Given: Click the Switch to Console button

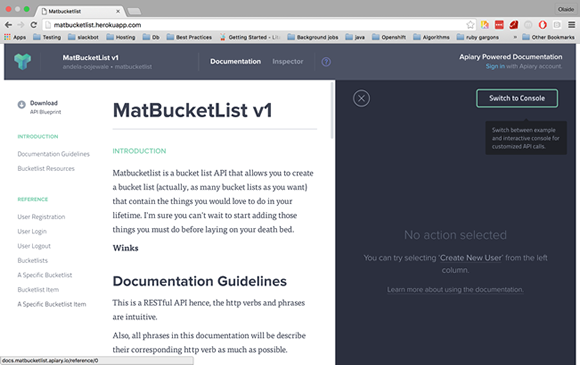Looking at the screenshot, I should [517, 98].
